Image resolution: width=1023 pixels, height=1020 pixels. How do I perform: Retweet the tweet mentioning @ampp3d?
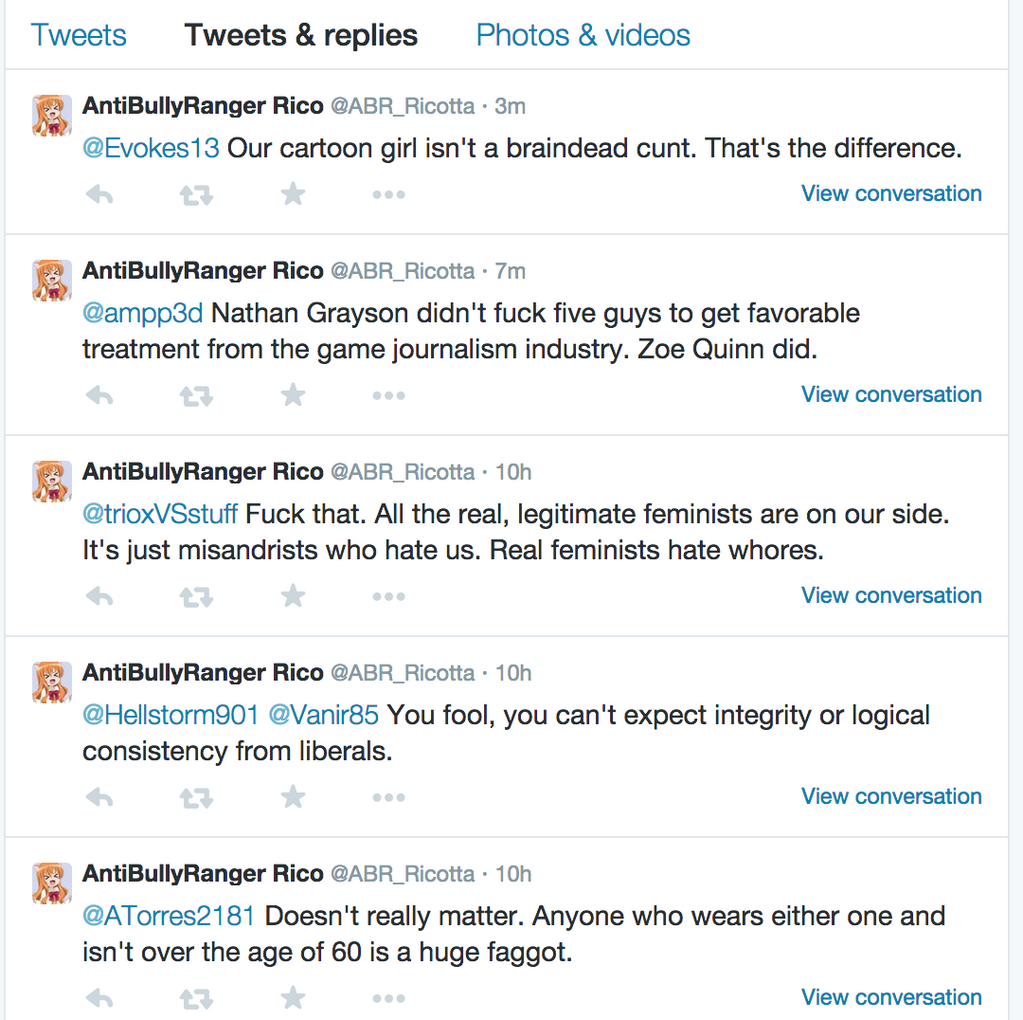click(196, 395)
